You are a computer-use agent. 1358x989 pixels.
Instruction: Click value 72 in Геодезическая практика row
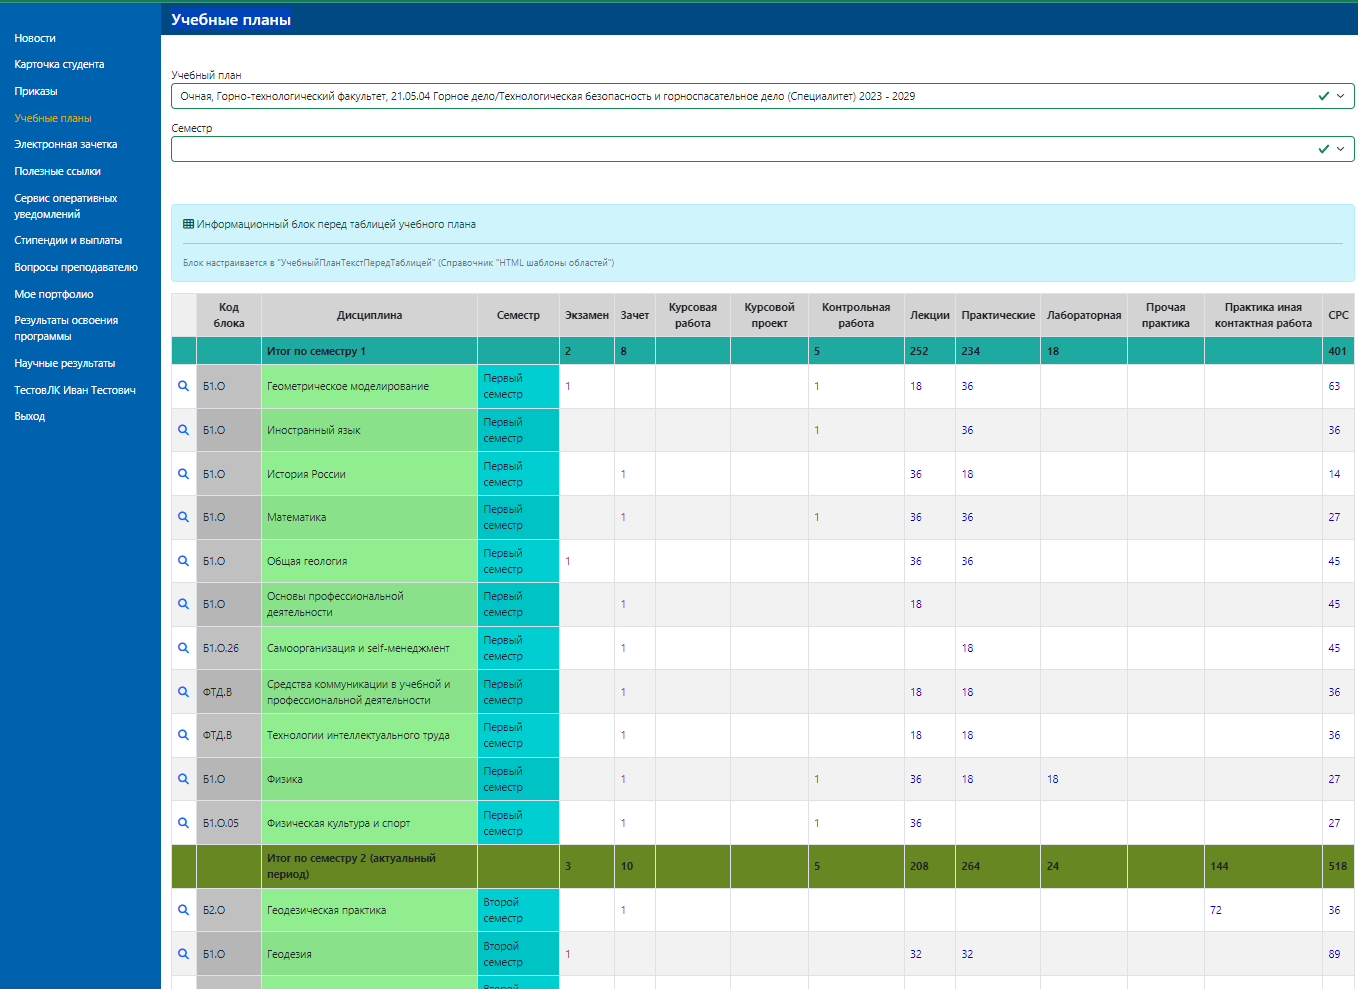pyautogui.click(x=1216, y=910)
